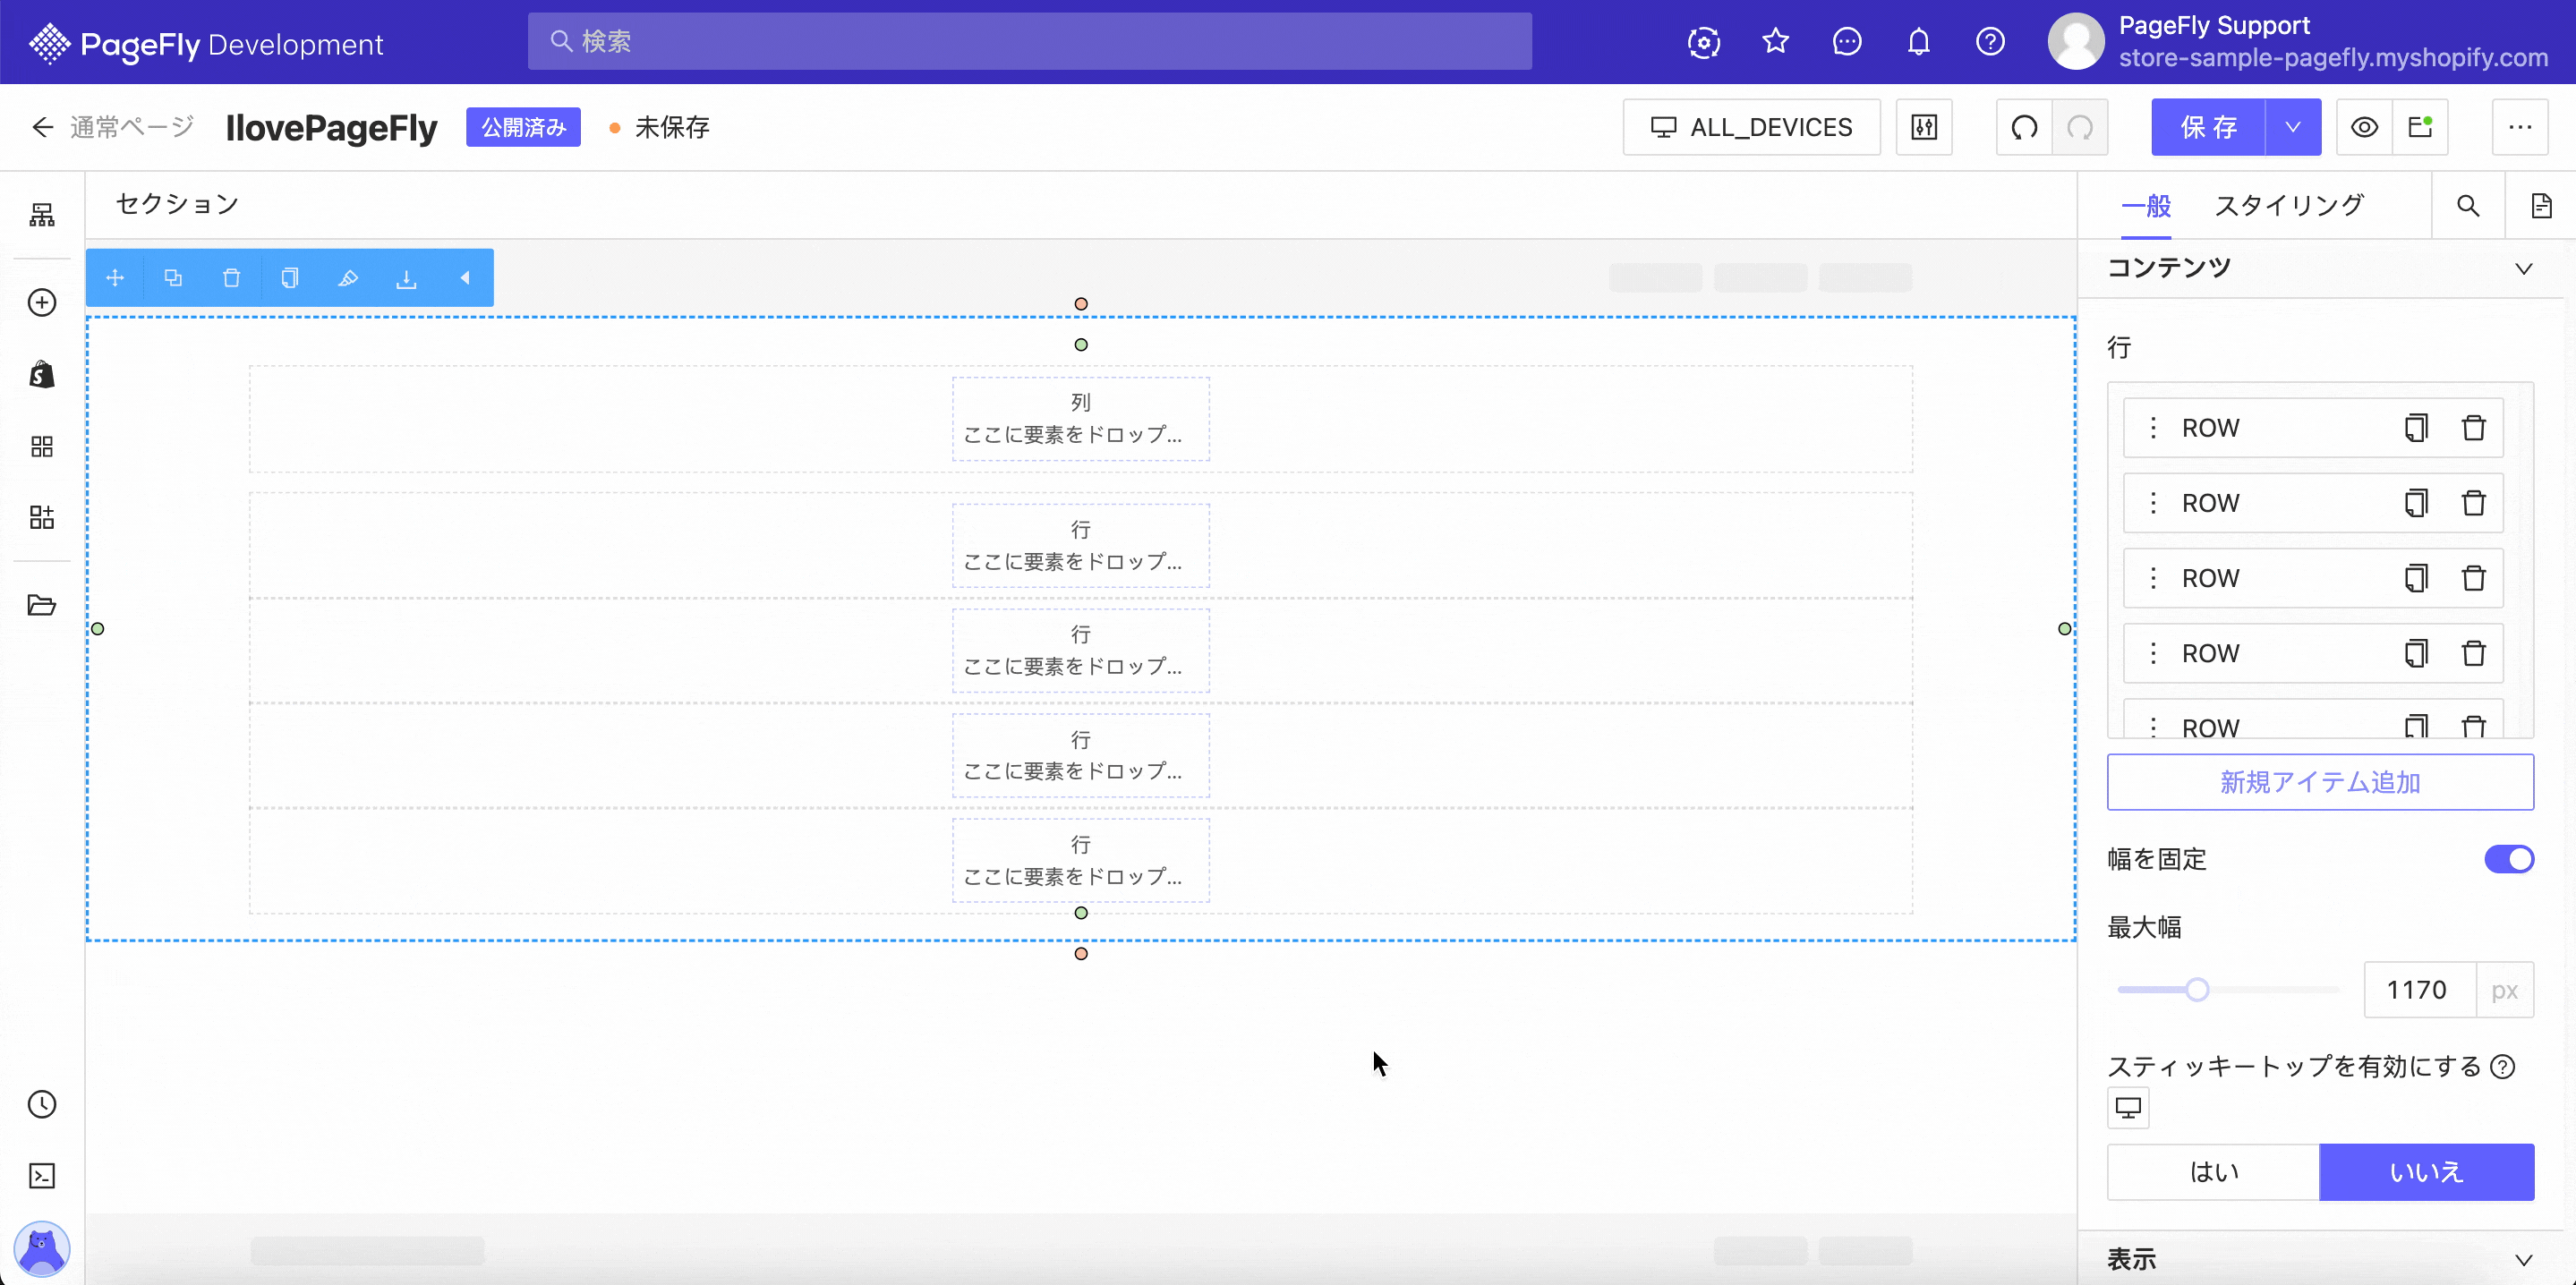Click the circular gear icon in header

[x=1704, y=42]
